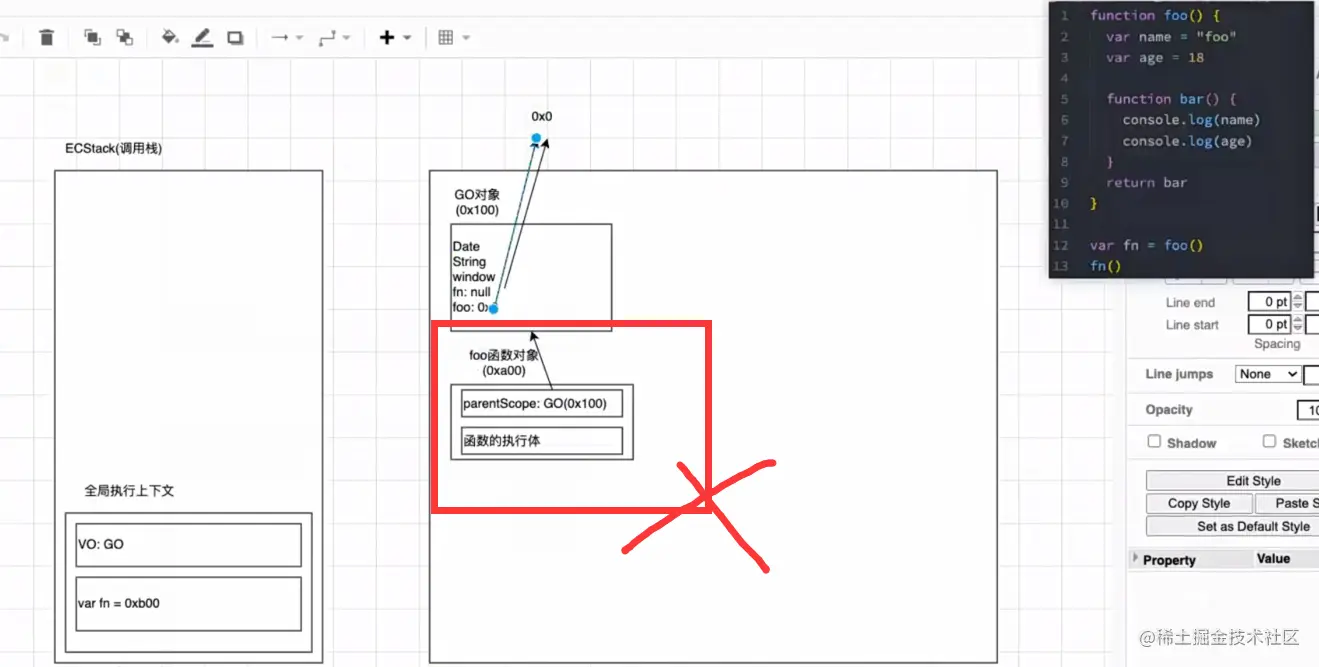Screen dimensions: 1319x667
Task: Open the Fill Color bucket tool
Action: click(170, 38)
